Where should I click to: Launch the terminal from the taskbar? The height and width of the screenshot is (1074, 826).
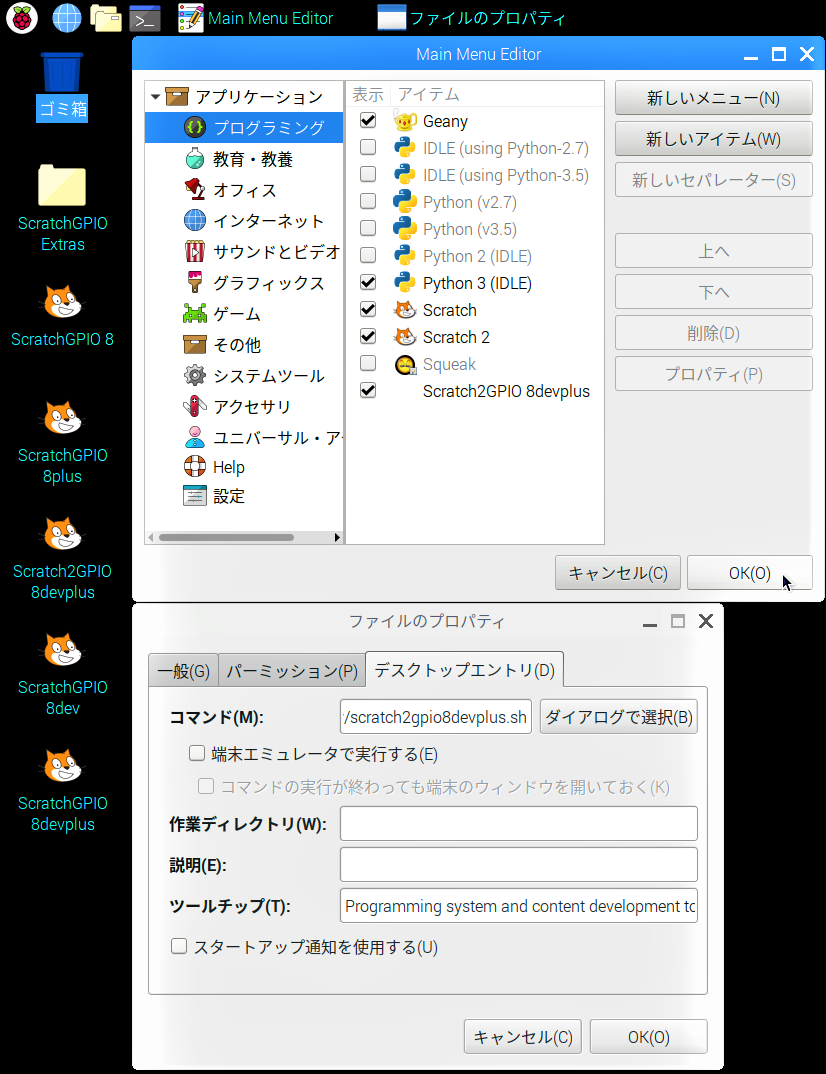(x=145, y=18)
